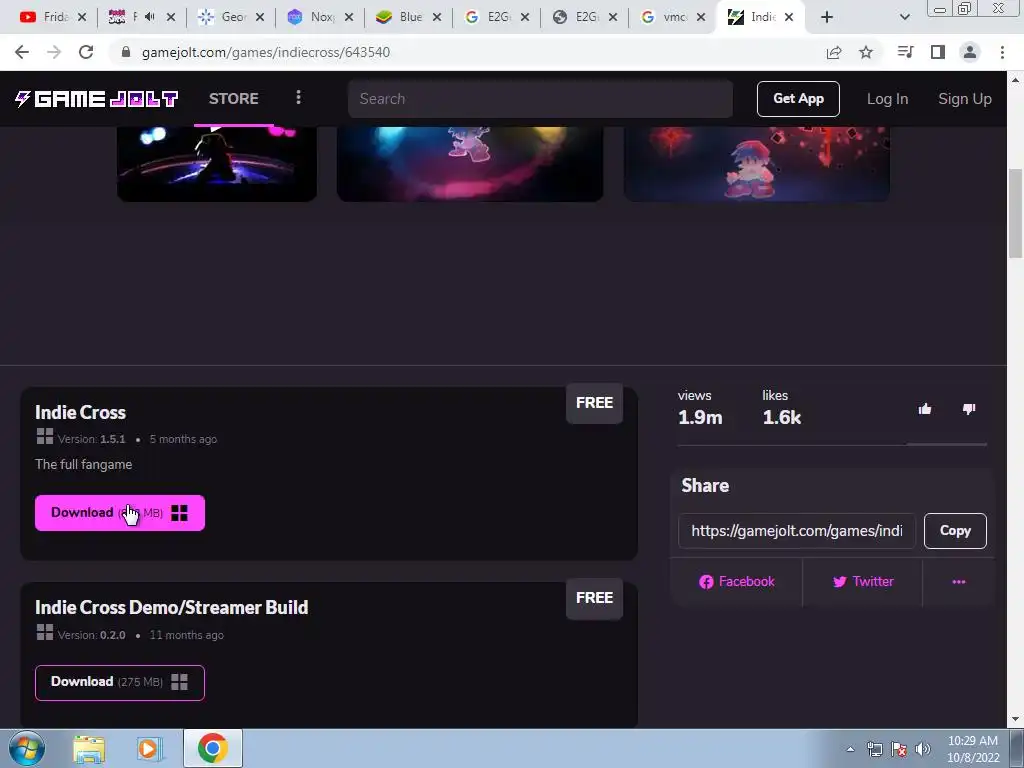The width and height of the screenshot is (1024, 768).
Task: Open the STORE section
Action: tap(234, 99)
